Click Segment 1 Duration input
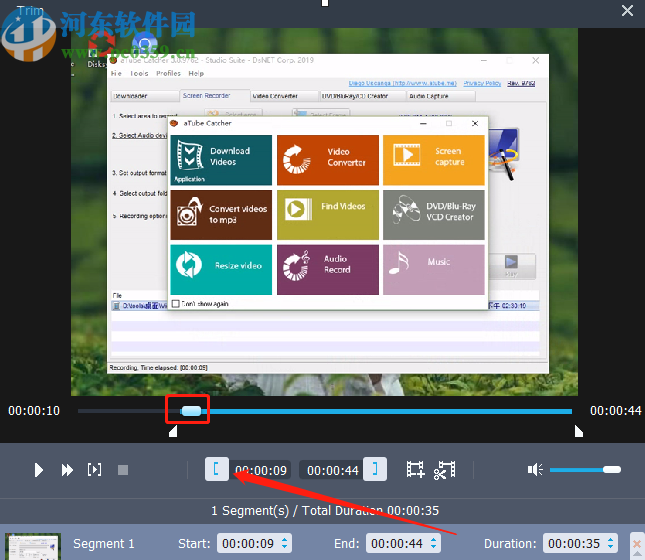Viewport: 645px width, 560px height. pyautogui.click(x=580, y=544)
